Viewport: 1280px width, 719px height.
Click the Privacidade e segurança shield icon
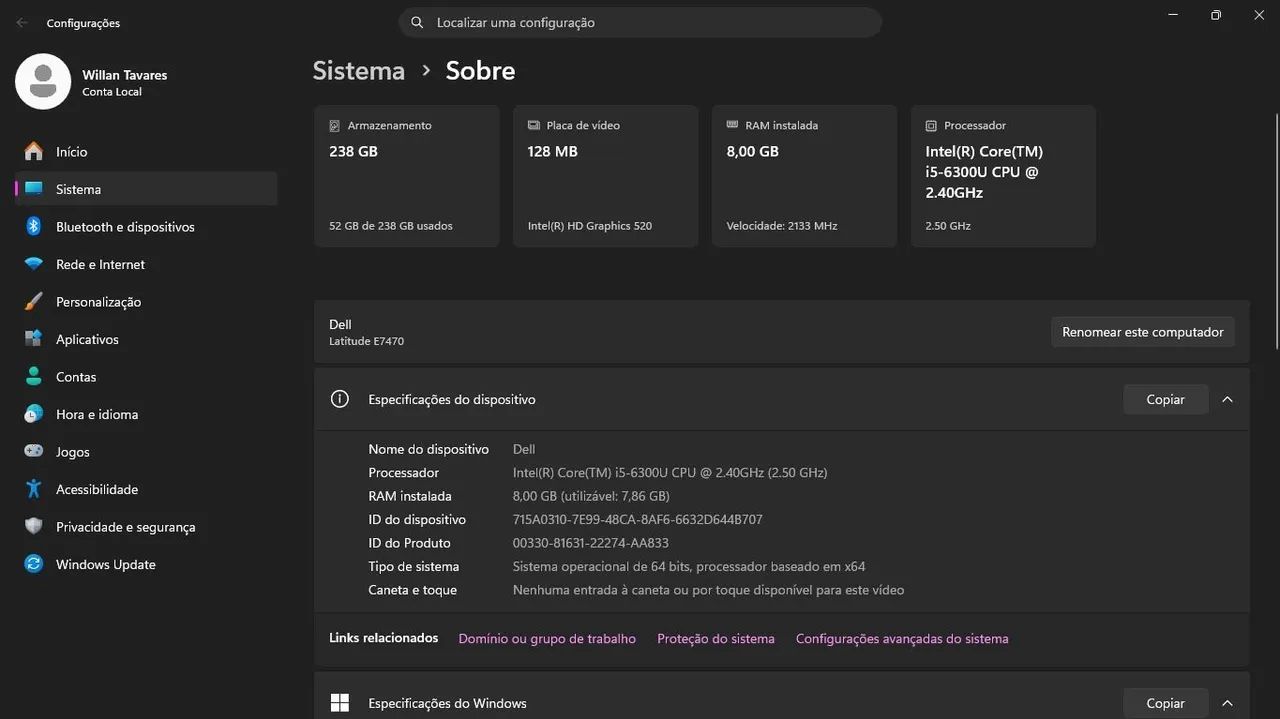[x=34, y=526]
